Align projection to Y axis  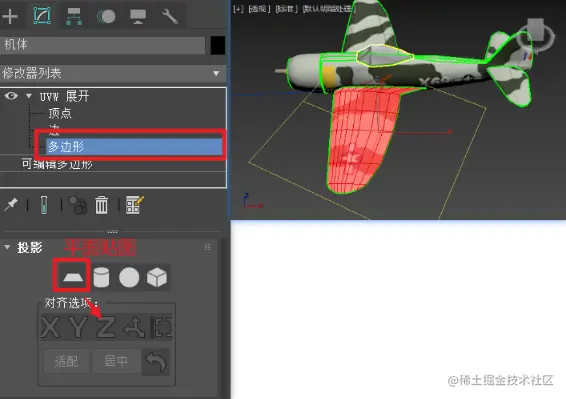click(78, 328)
